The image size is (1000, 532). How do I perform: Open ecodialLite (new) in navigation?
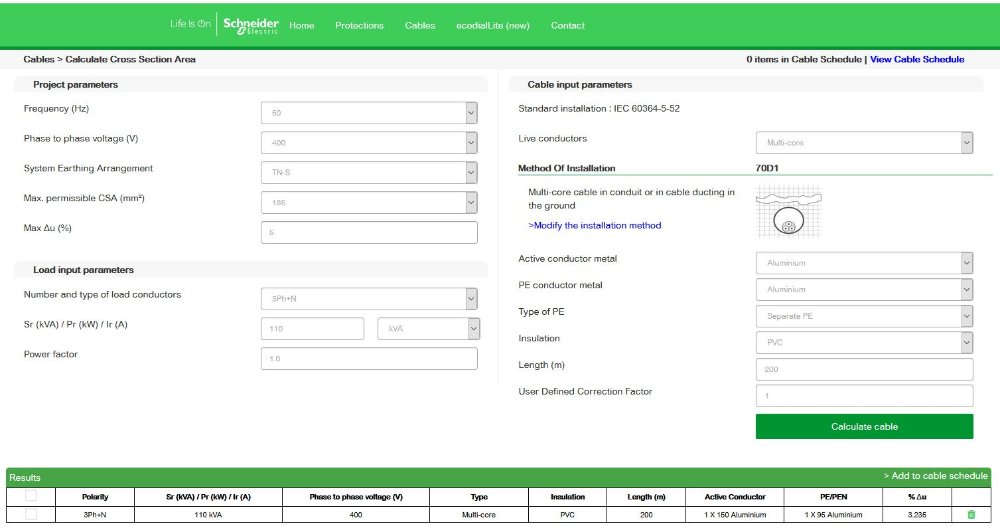coord(493,26)
